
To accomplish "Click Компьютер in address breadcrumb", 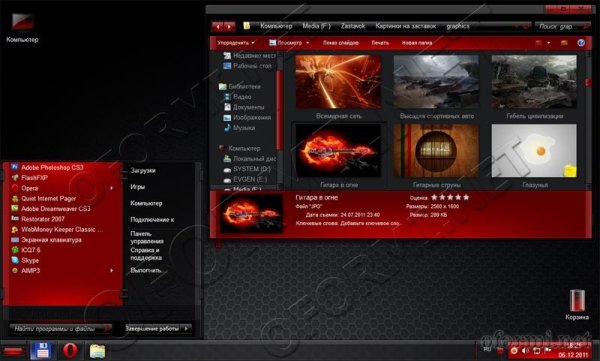I will [276, 26].
